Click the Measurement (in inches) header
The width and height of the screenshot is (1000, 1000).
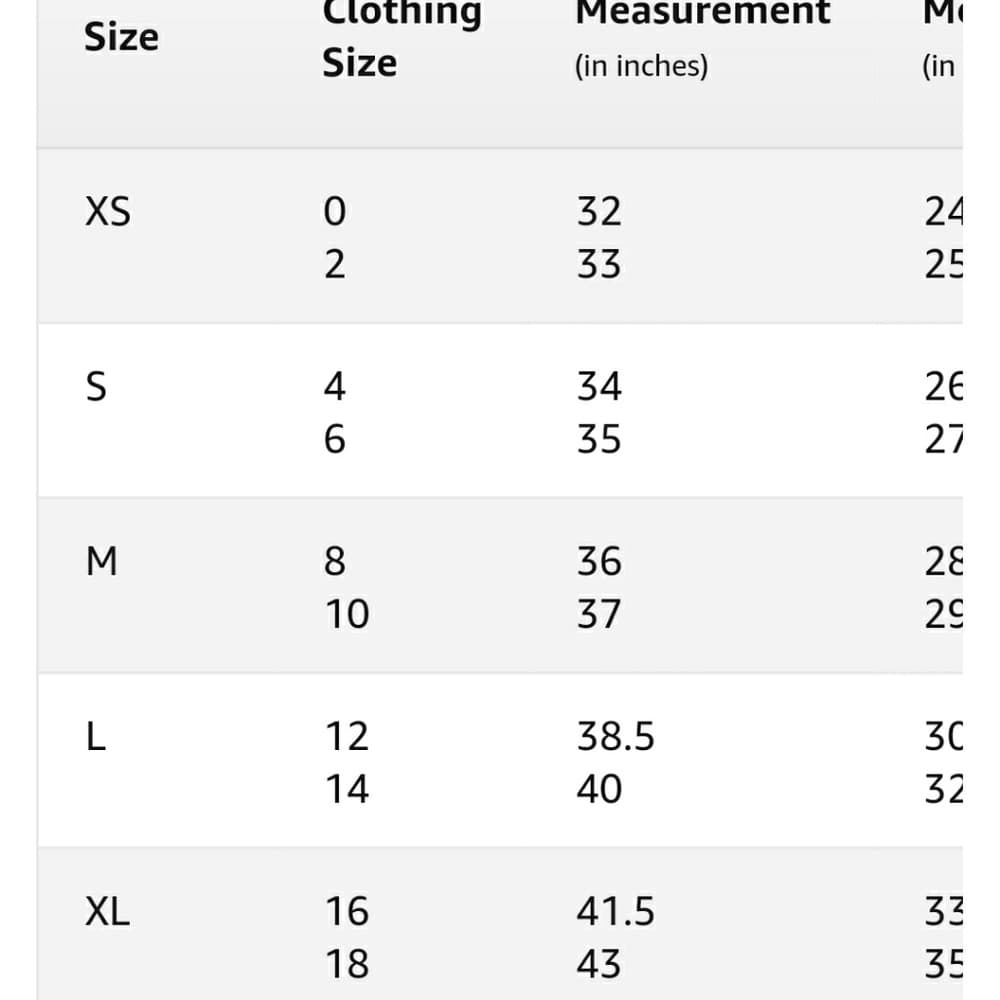[x=703, y=40]
